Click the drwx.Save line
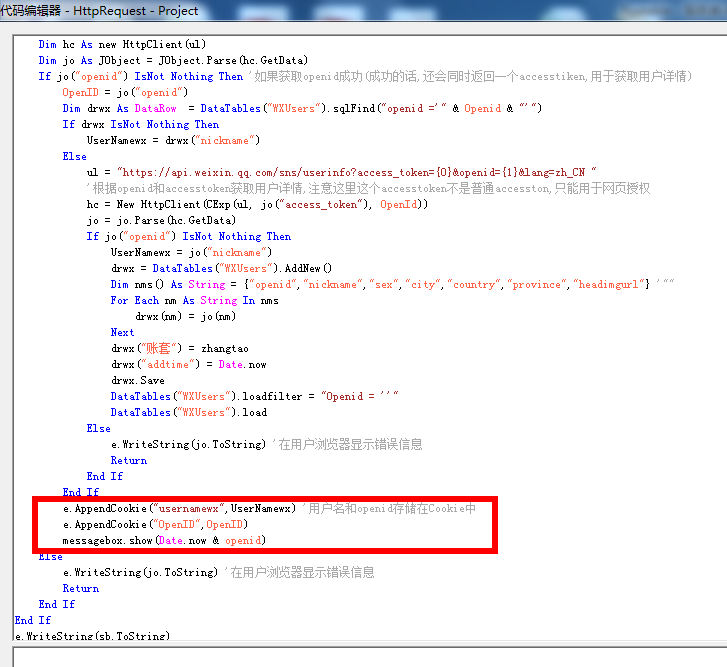Image resolution: width=727 pixels, height=667 pixels. (x=138, y=380)
